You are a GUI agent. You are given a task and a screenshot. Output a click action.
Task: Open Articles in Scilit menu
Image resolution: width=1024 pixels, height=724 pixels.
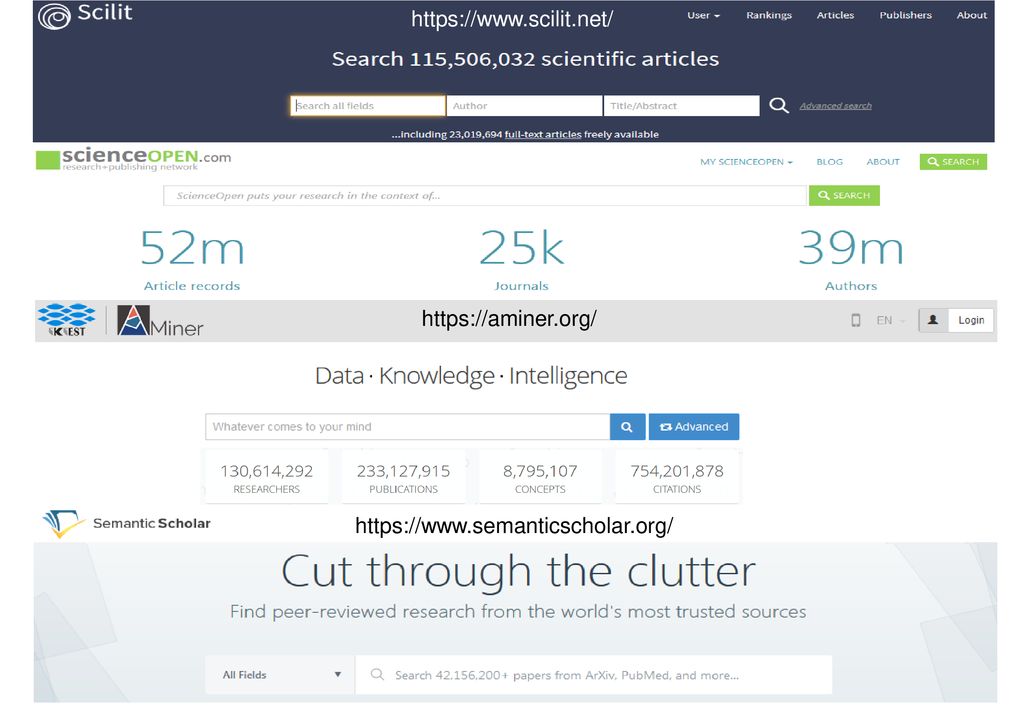pyautogui.click(x=835, y=15)
